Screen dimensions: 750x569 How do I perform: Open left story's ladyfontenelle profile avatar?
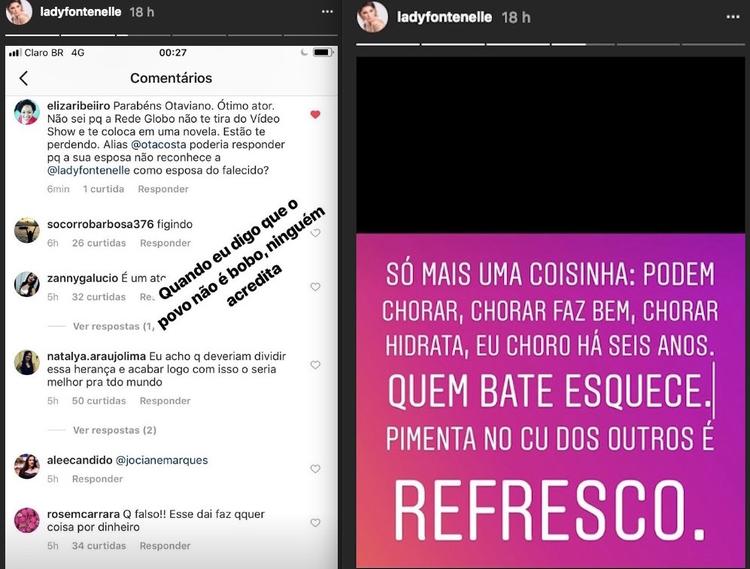pyautogui.click(x=19, y=11)
